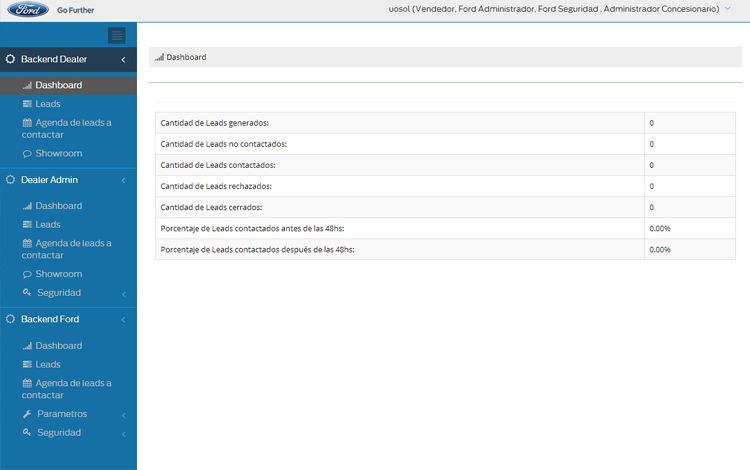This screenshot has width=750, height=470.
Task: Click Showroom chat bubble icon under Backend Dealer
Action: (x=27, y=154)
